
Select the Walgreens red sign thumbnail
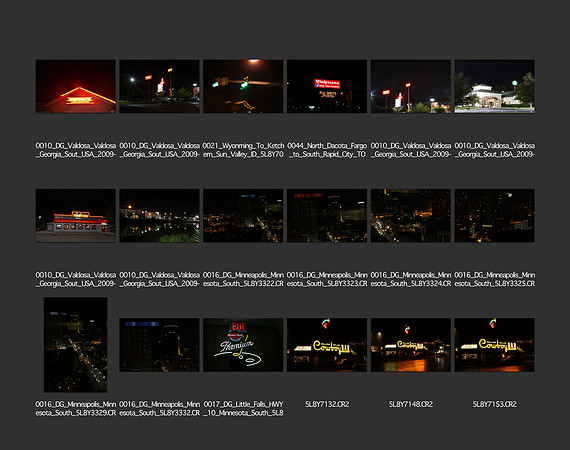pyautogui.click(x=327, y=86)
